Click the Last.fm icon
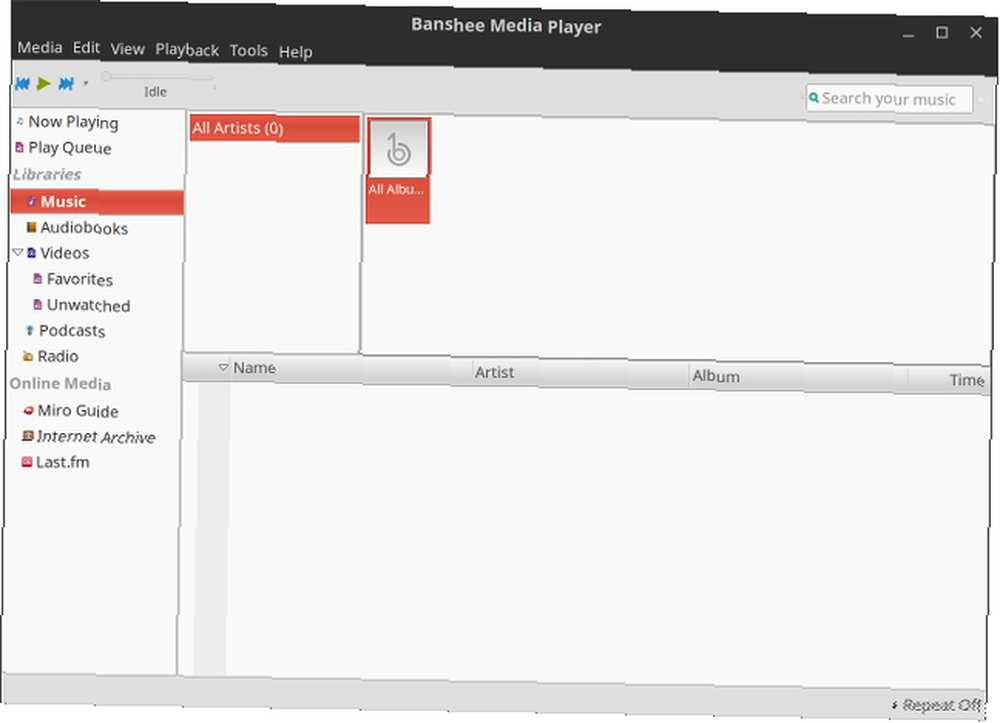The width and height of the screenshot is (1000, 723). coord(27,462)
